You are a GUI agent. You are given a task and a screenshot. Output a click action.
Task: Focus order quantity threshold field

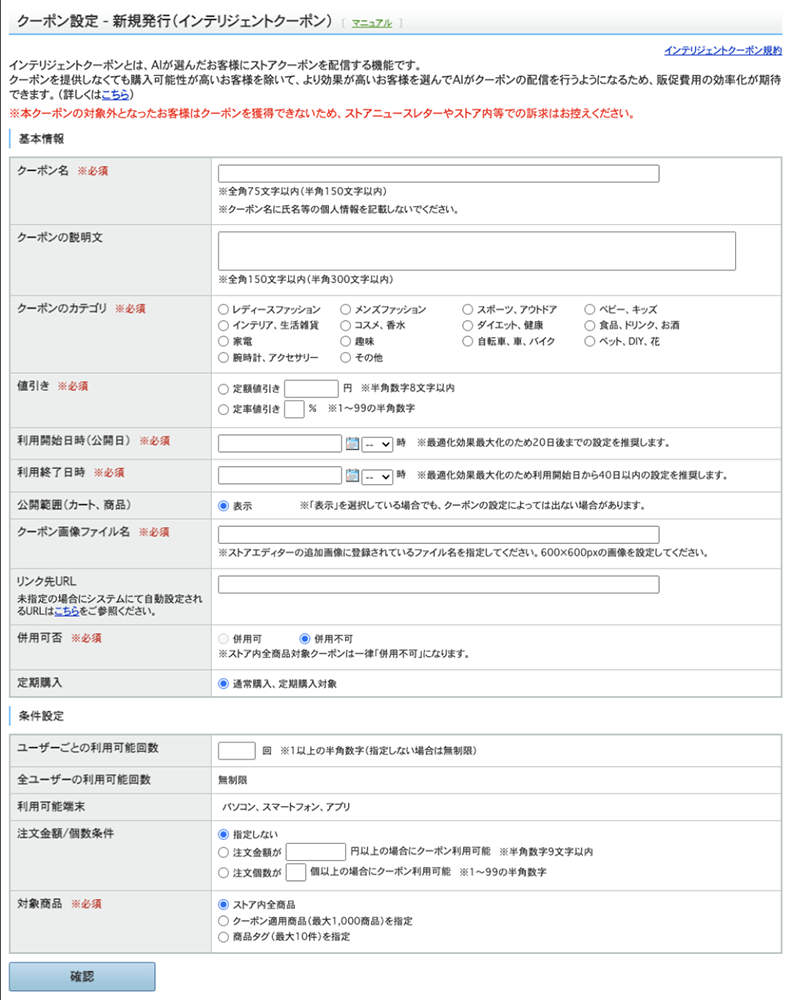click(x=296, y=872)
